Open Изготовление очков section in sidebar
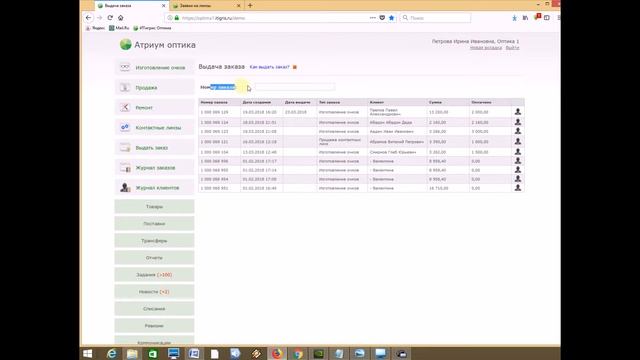 click(x=155, y=67)
